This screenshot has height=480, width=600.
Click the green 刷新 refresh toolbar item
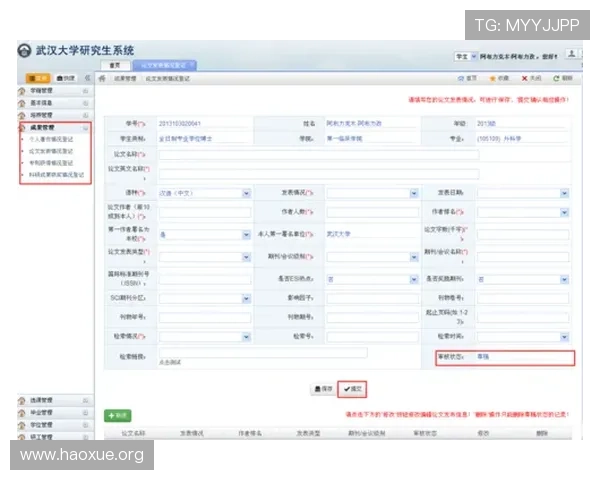(x=562, y=78)
